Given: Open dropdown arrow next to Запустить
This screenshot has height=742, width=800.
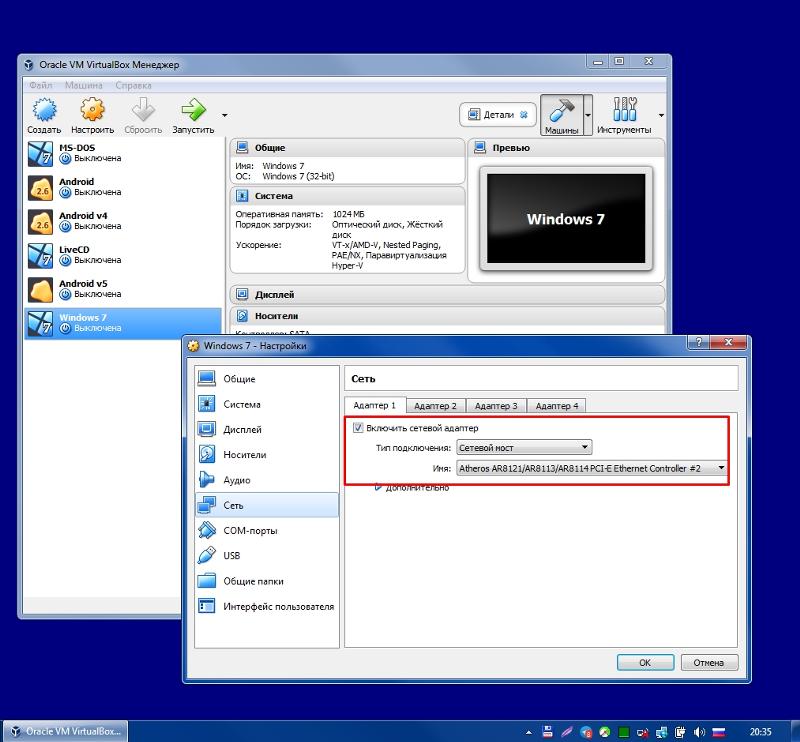Looking at the screenshot, I should tap(224, 115).
